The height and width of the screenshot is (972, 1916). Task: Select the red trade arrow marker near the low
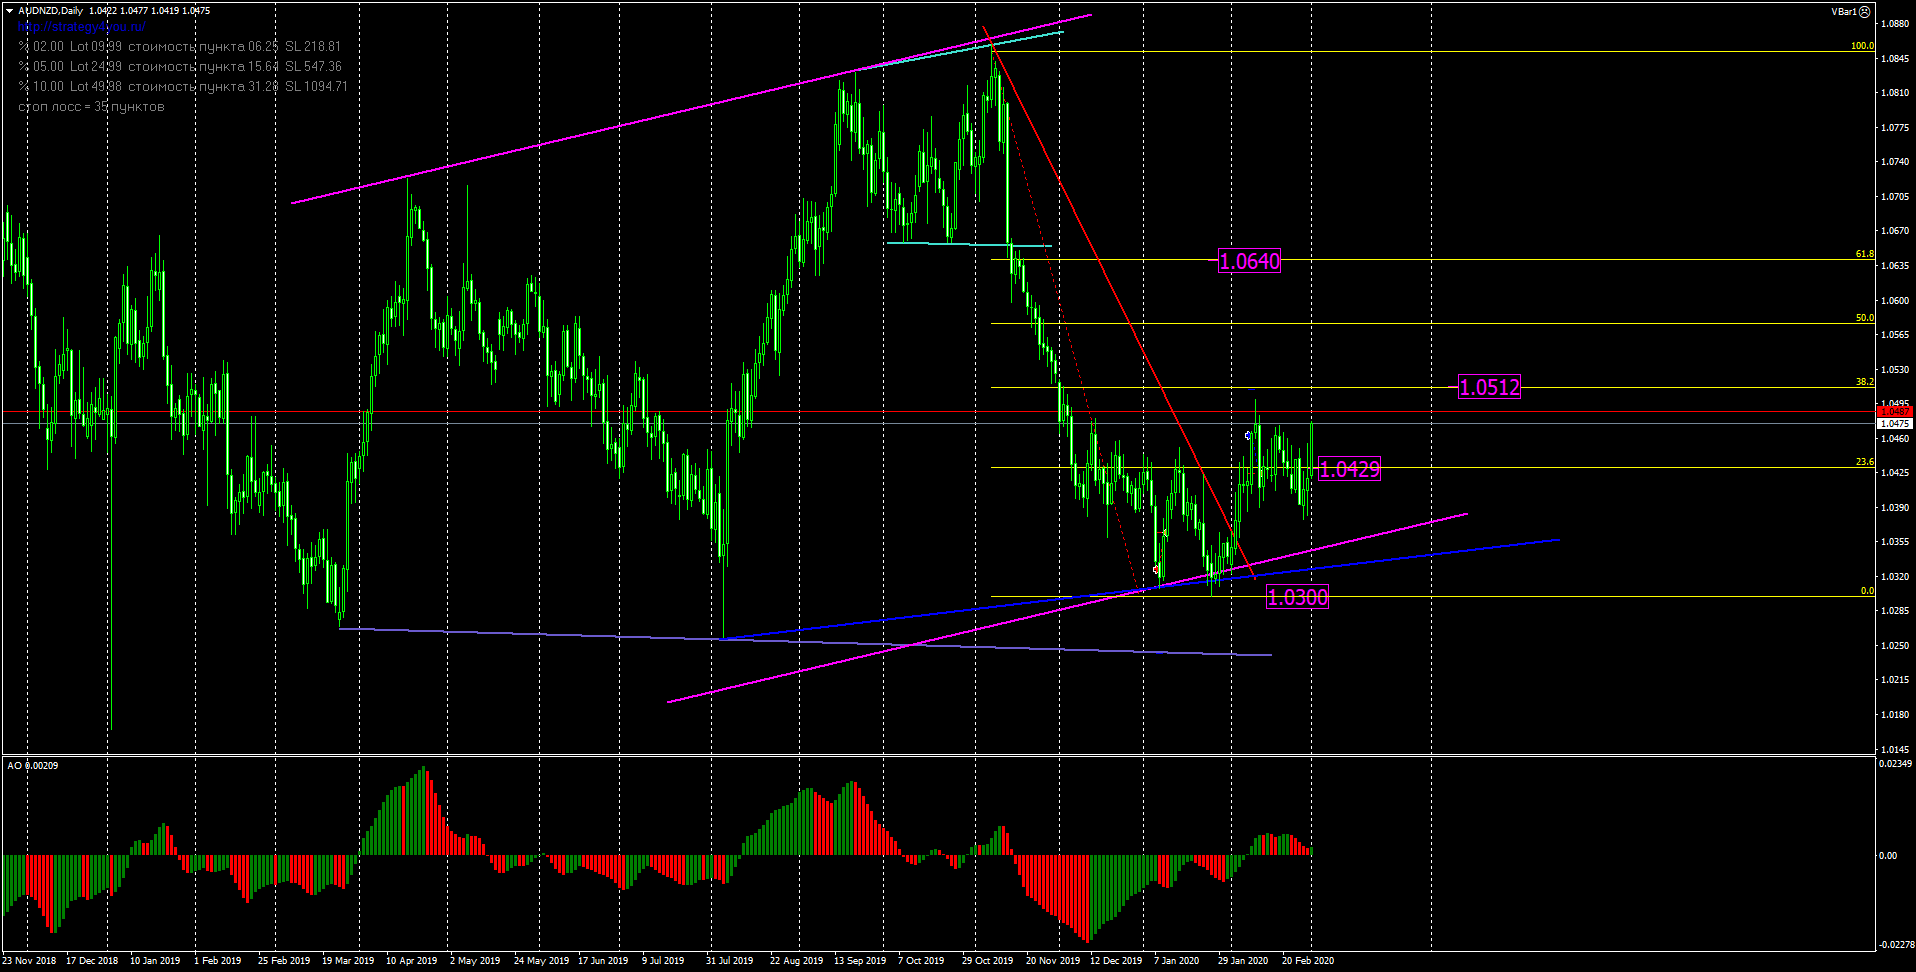click(1156, 569)
